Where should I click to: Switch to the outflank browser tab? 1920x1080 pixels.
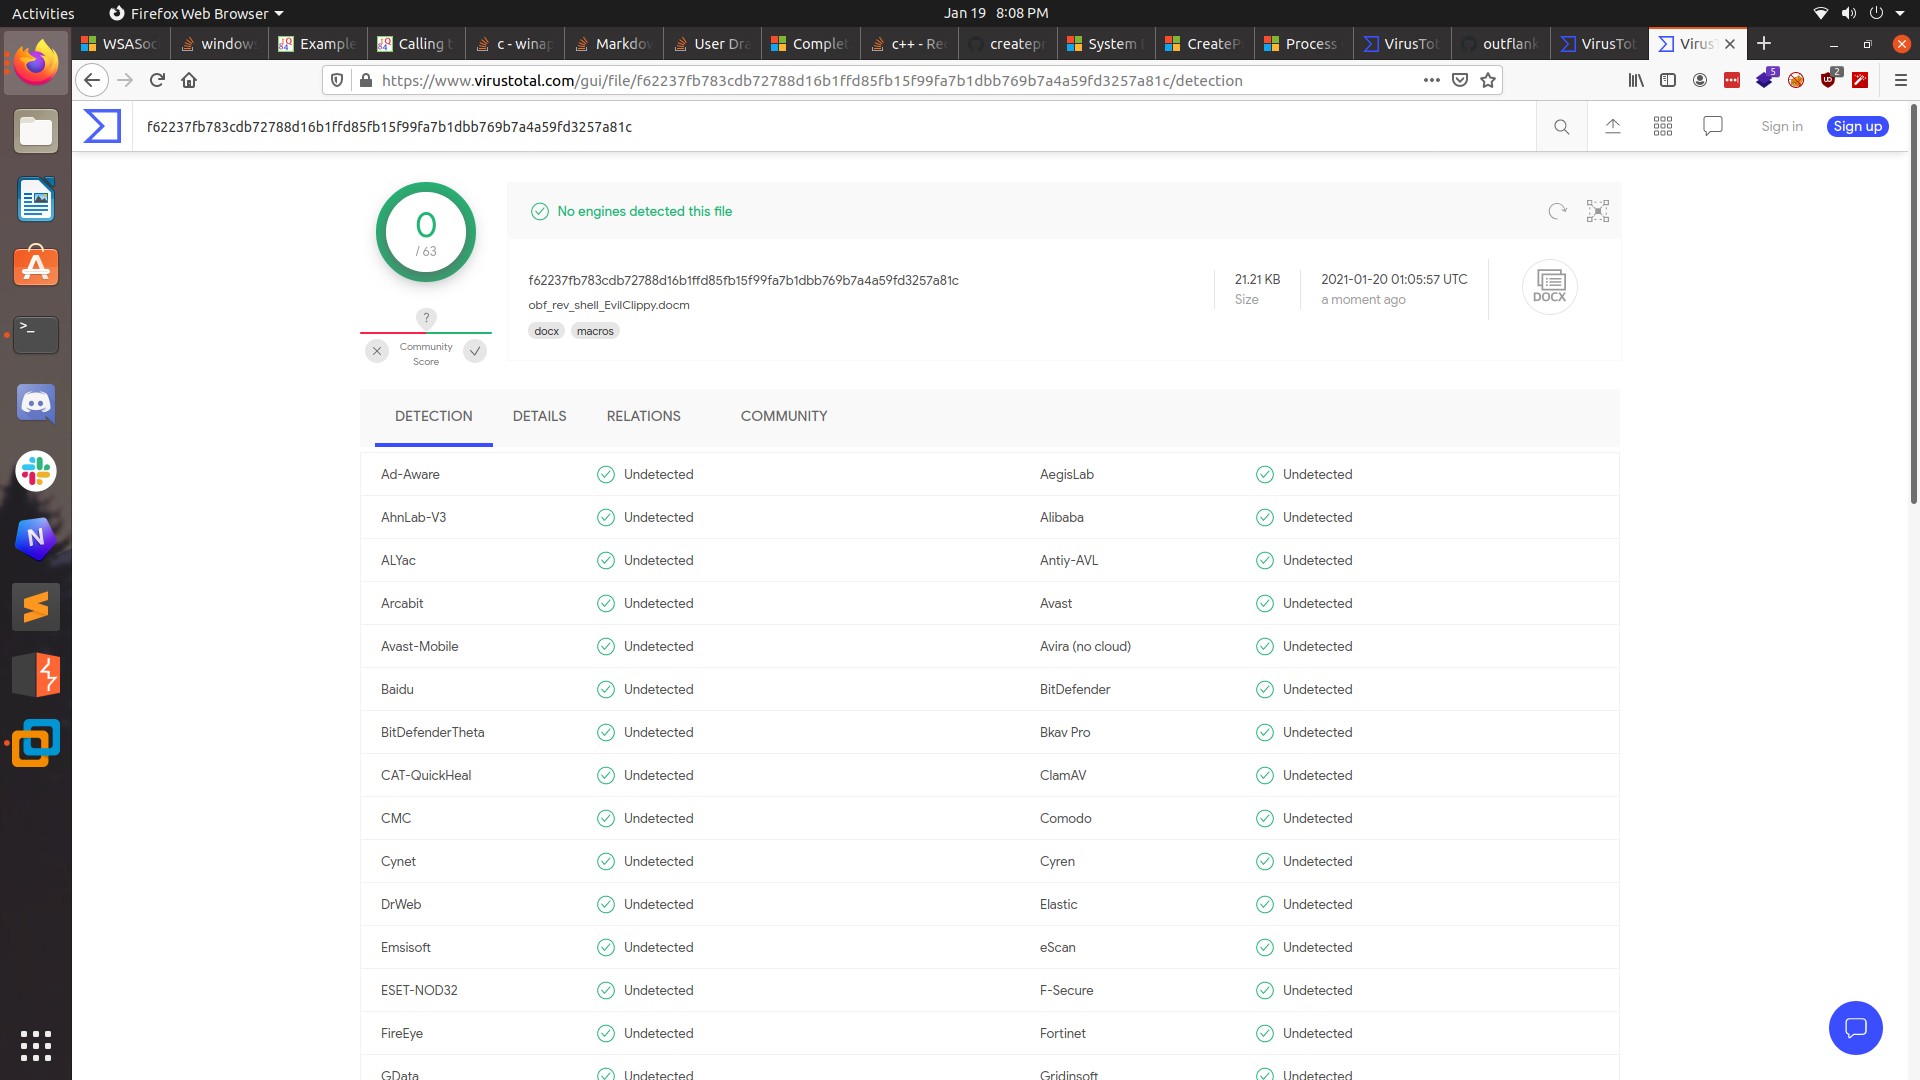(x=1500, y=43)
